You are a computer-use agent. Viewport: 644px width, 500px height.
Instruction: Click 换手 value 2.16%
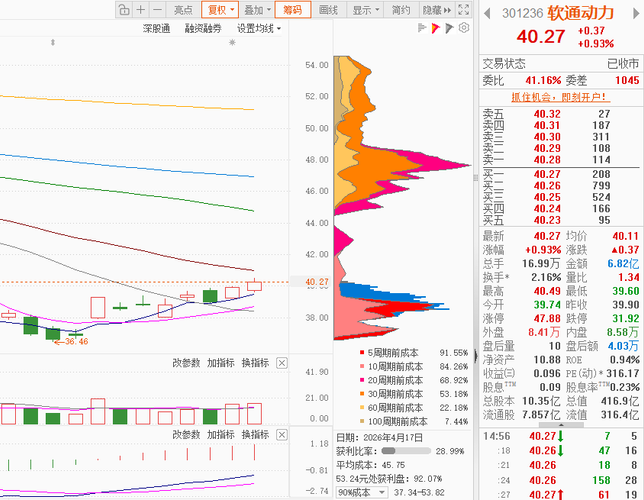click(546, 277)
